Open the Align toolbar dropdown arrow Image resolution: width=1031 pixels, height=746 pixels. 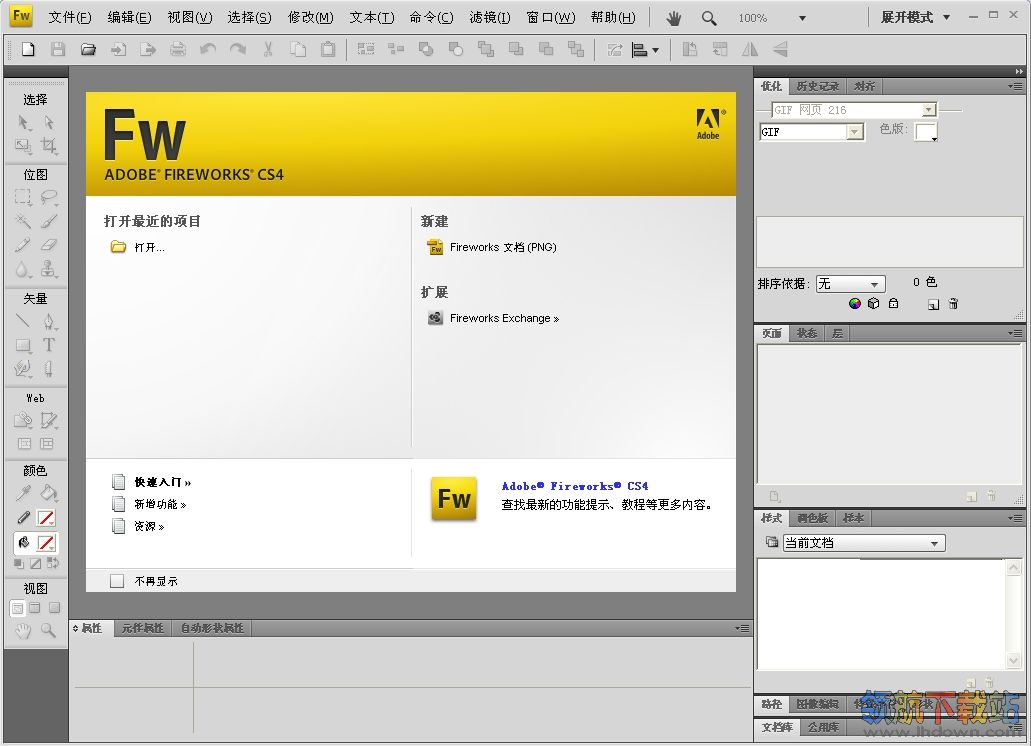[x=656, y=50]
